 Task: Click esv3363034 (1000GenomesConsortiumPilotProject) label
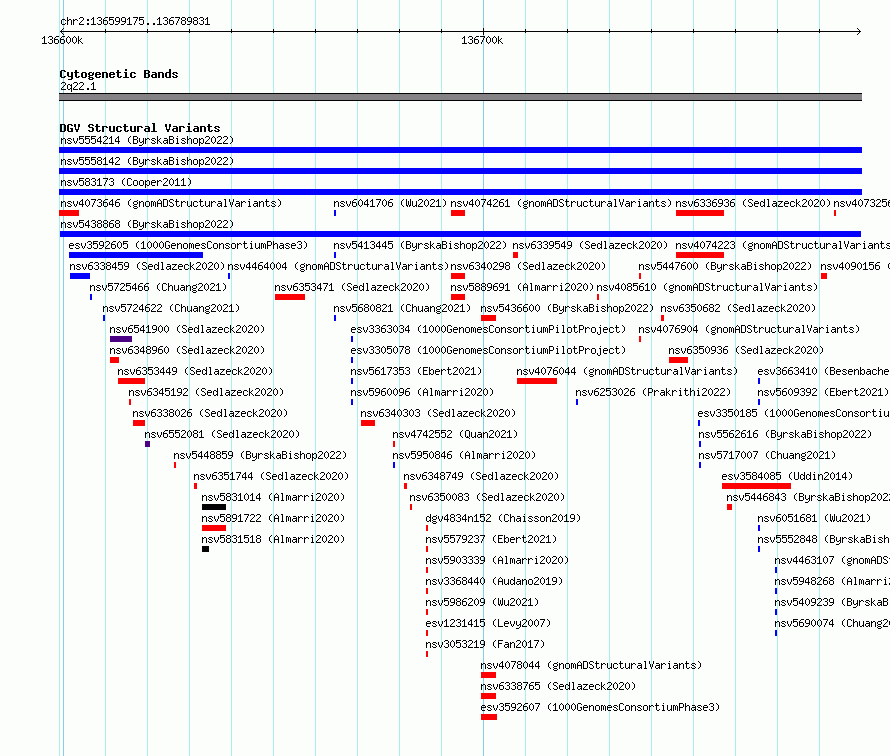click(x=488, y=329)
